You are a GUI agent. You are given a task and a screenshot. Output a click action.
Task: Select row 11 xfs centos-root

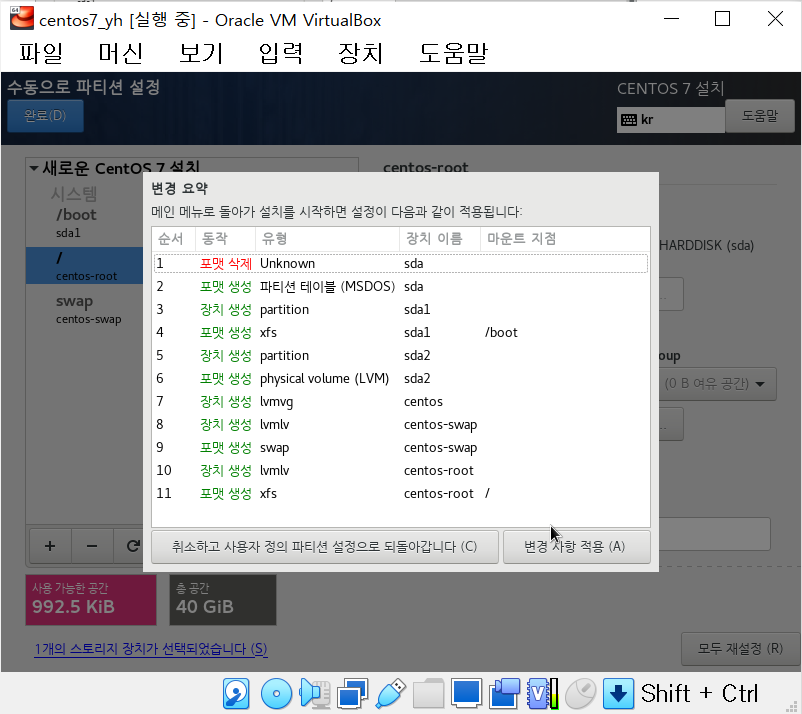click(401, 494)
